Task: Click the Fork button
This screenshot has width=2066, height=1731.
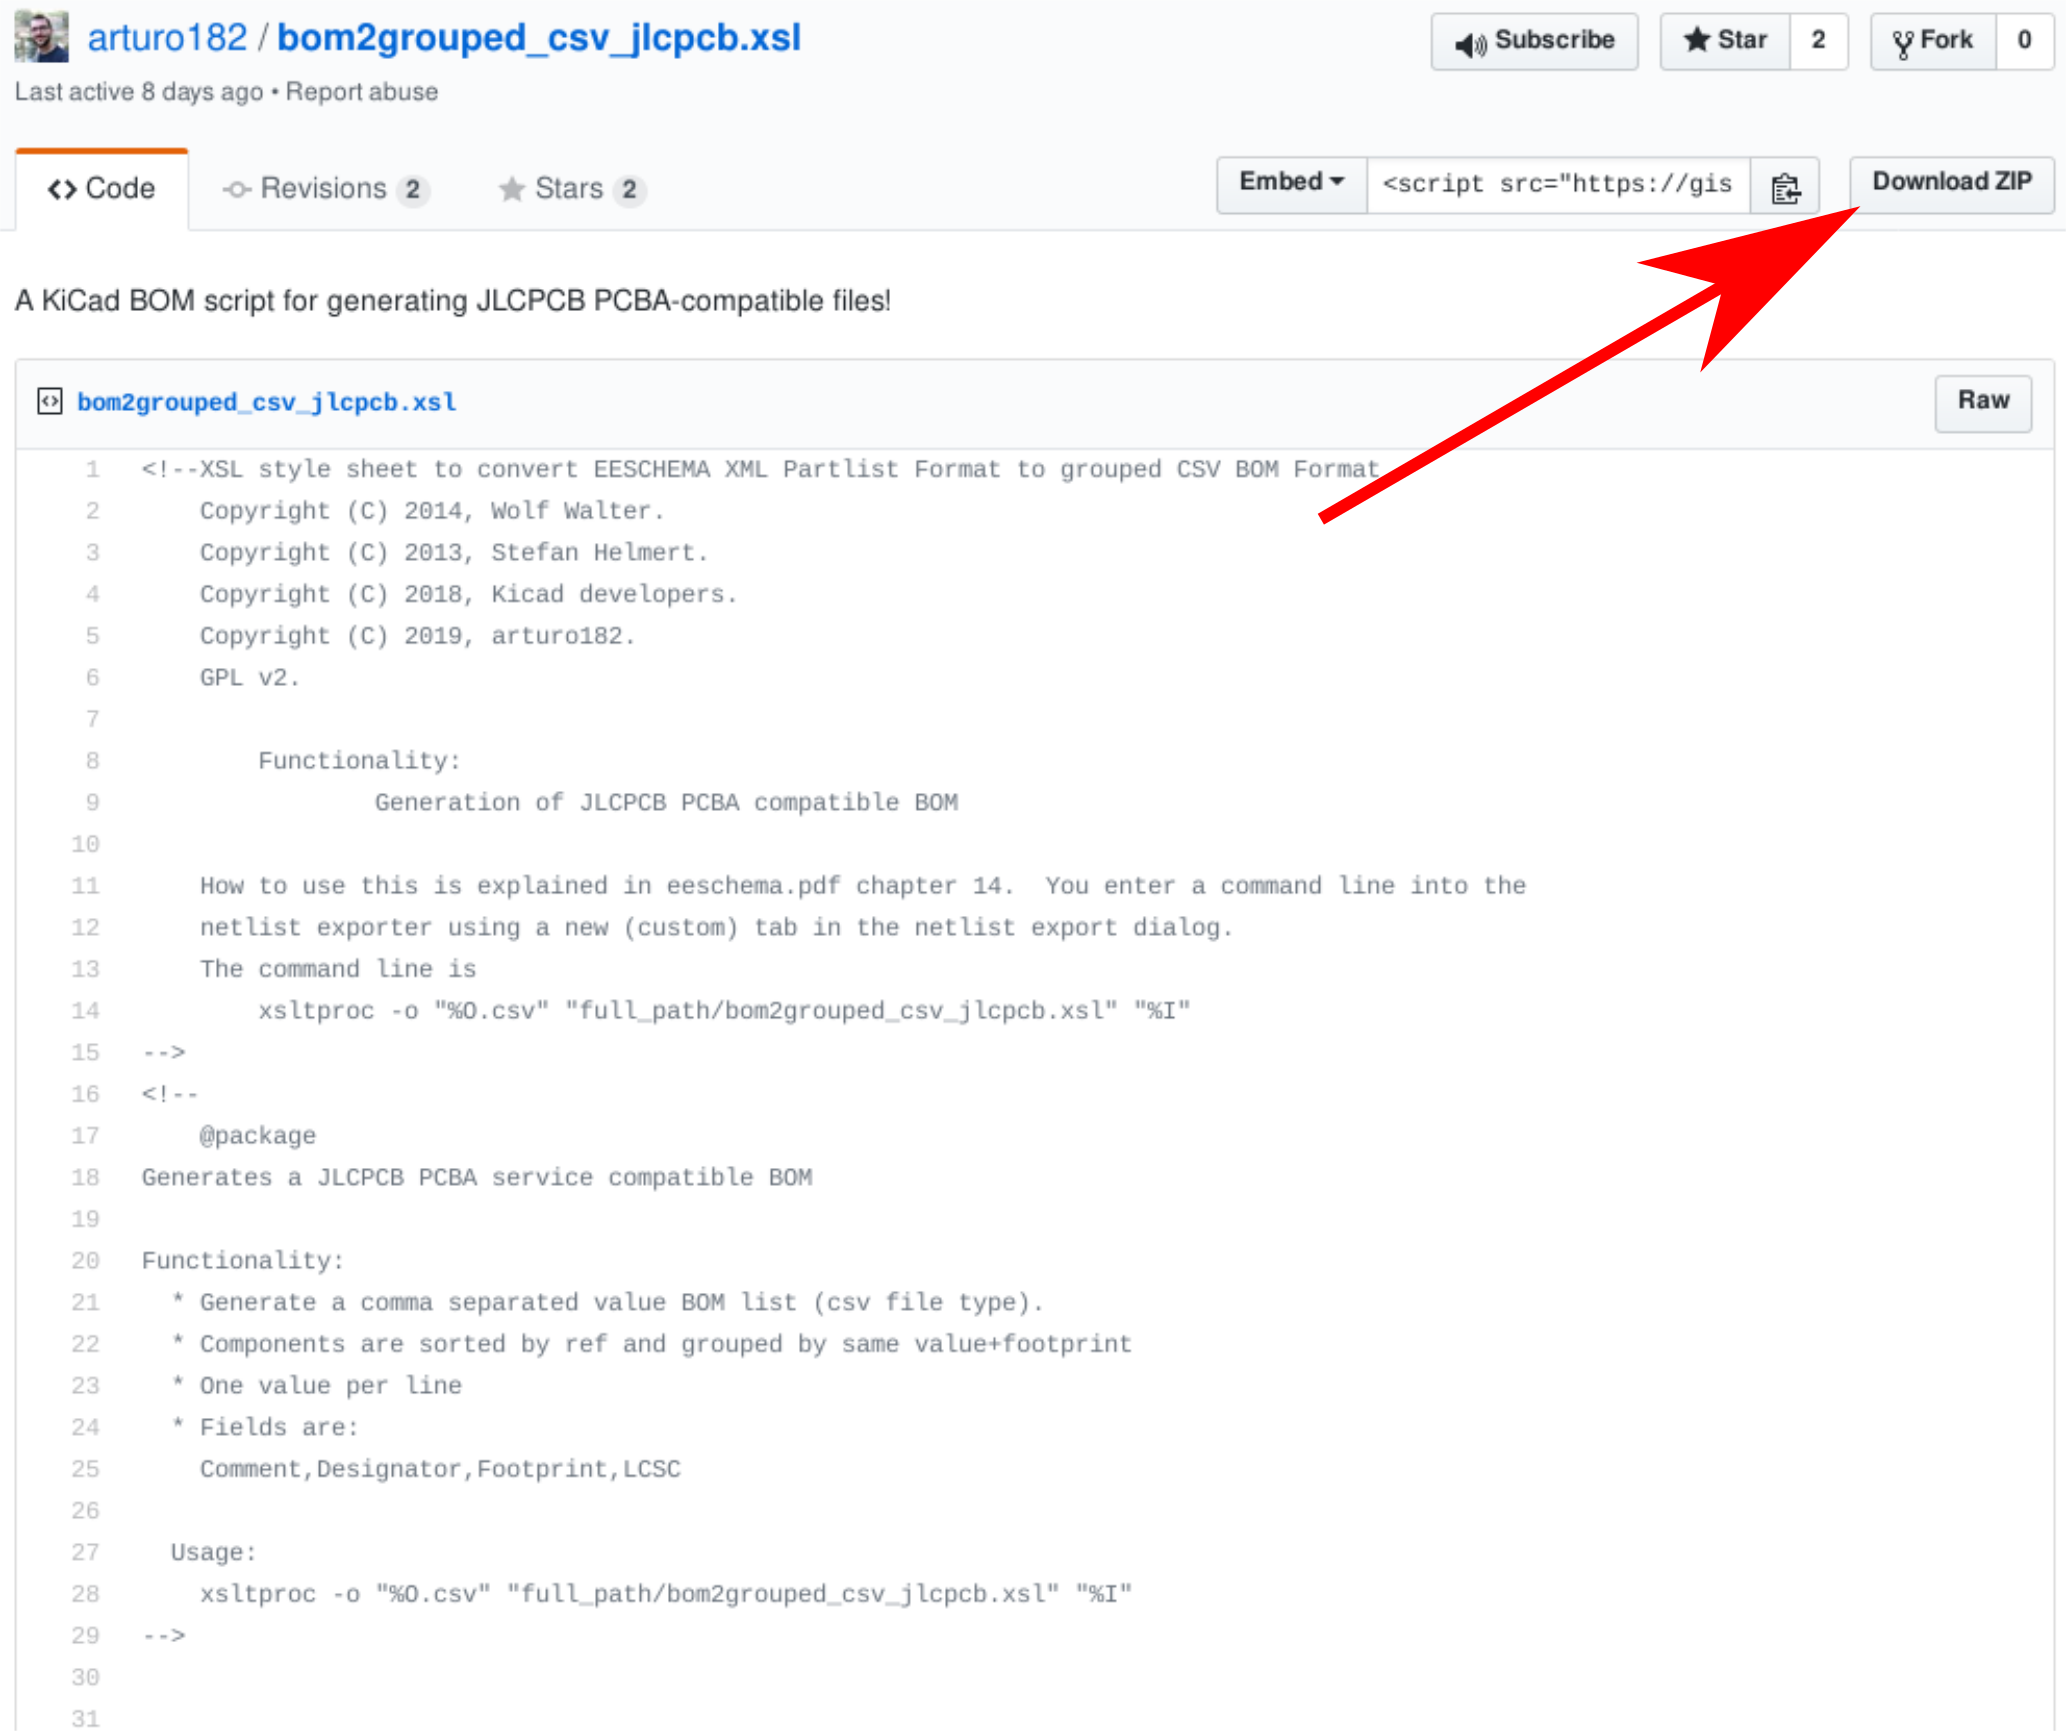Action: click(x=1932, y=41)
